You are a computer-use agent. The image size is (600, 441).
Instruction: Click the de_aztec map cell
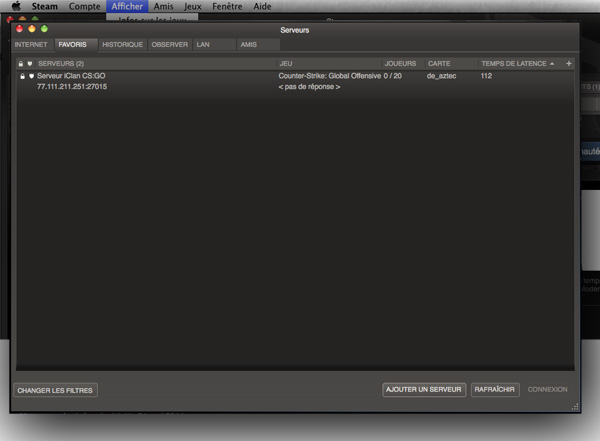pos(441,76)
